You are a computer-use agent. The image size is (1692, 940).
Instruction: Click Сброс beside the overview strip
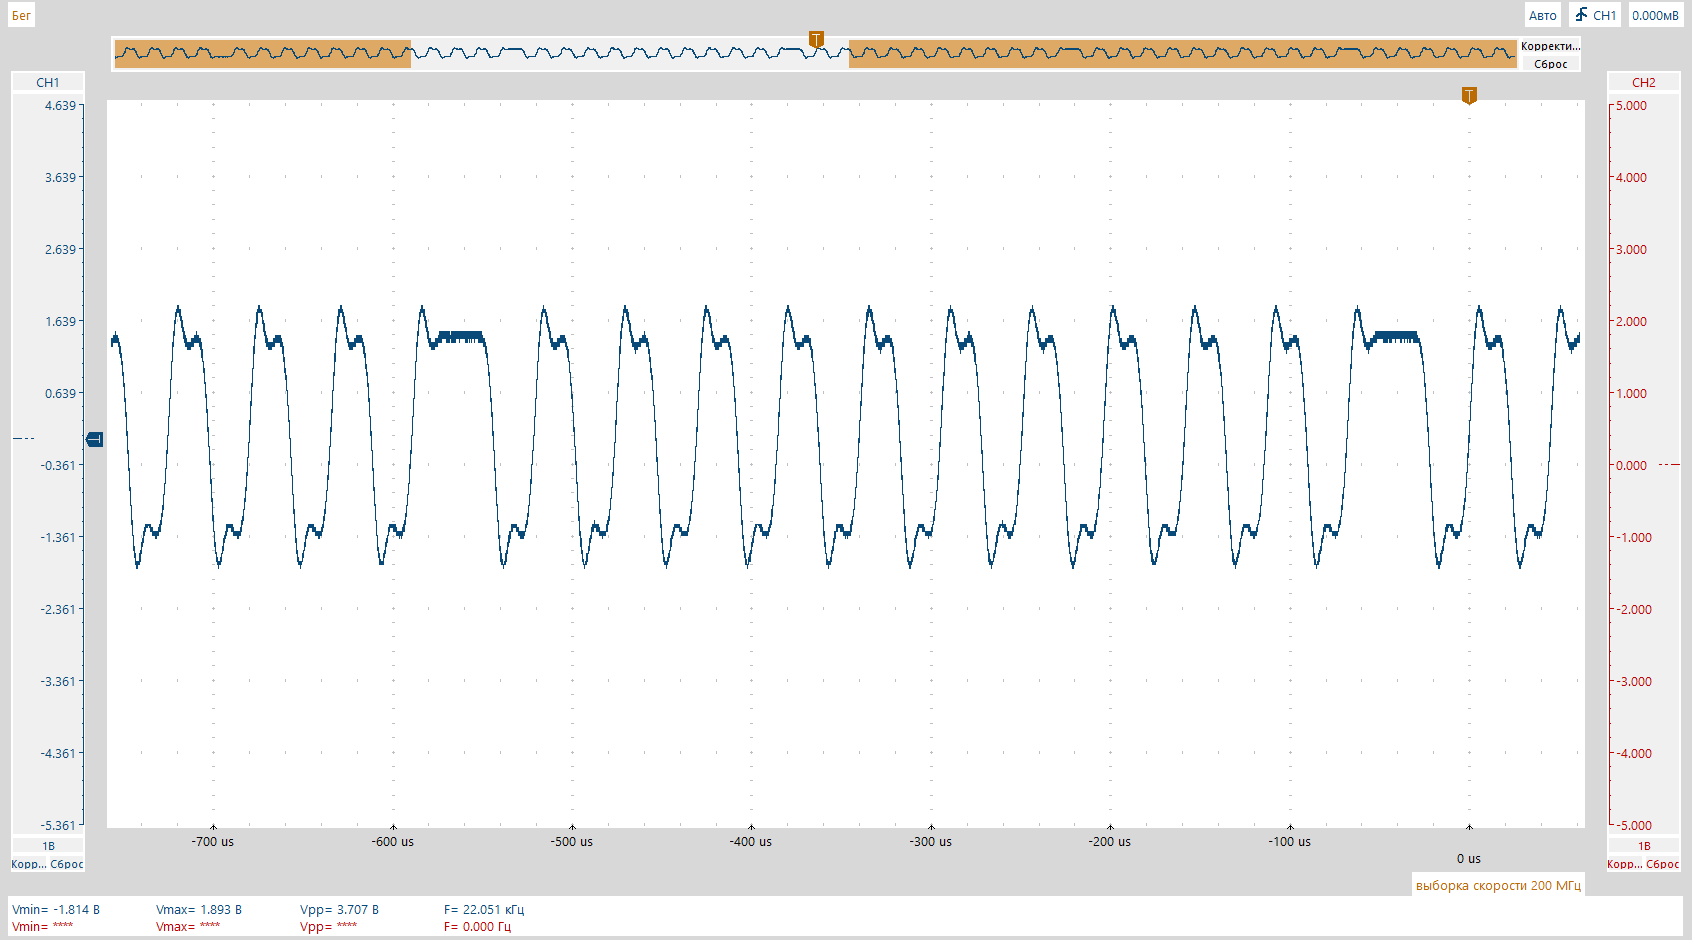click(x=1551, y=64)
